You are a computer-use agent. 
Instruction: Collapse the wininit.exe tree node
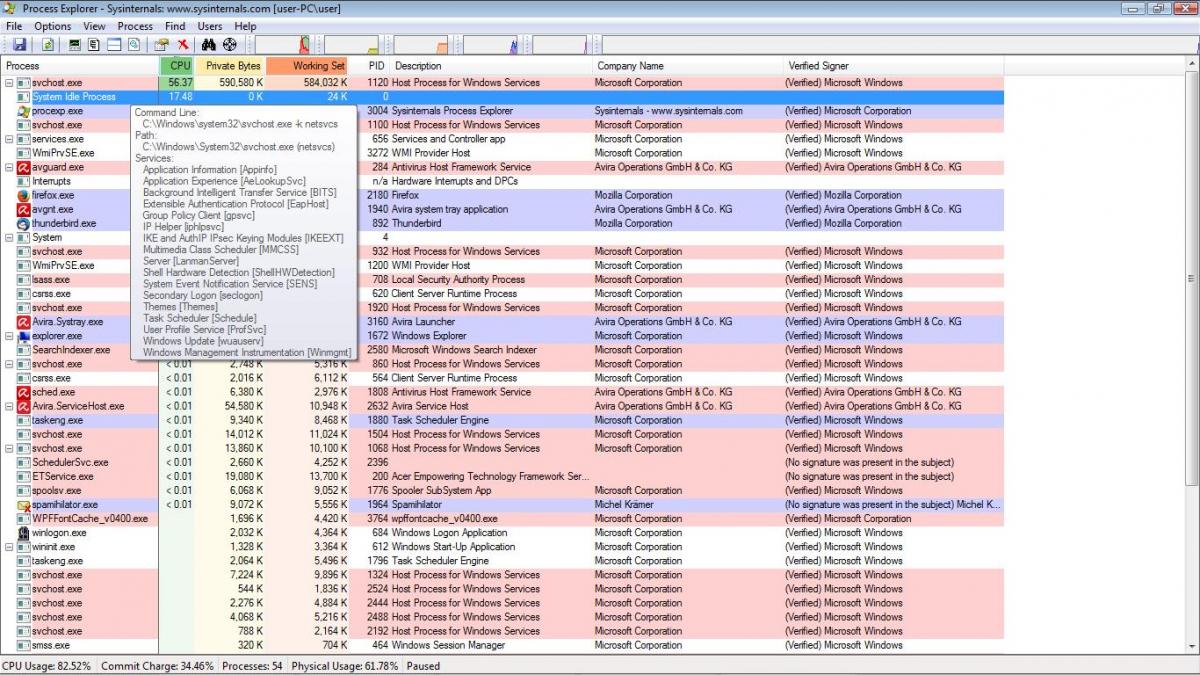[9, 547]
